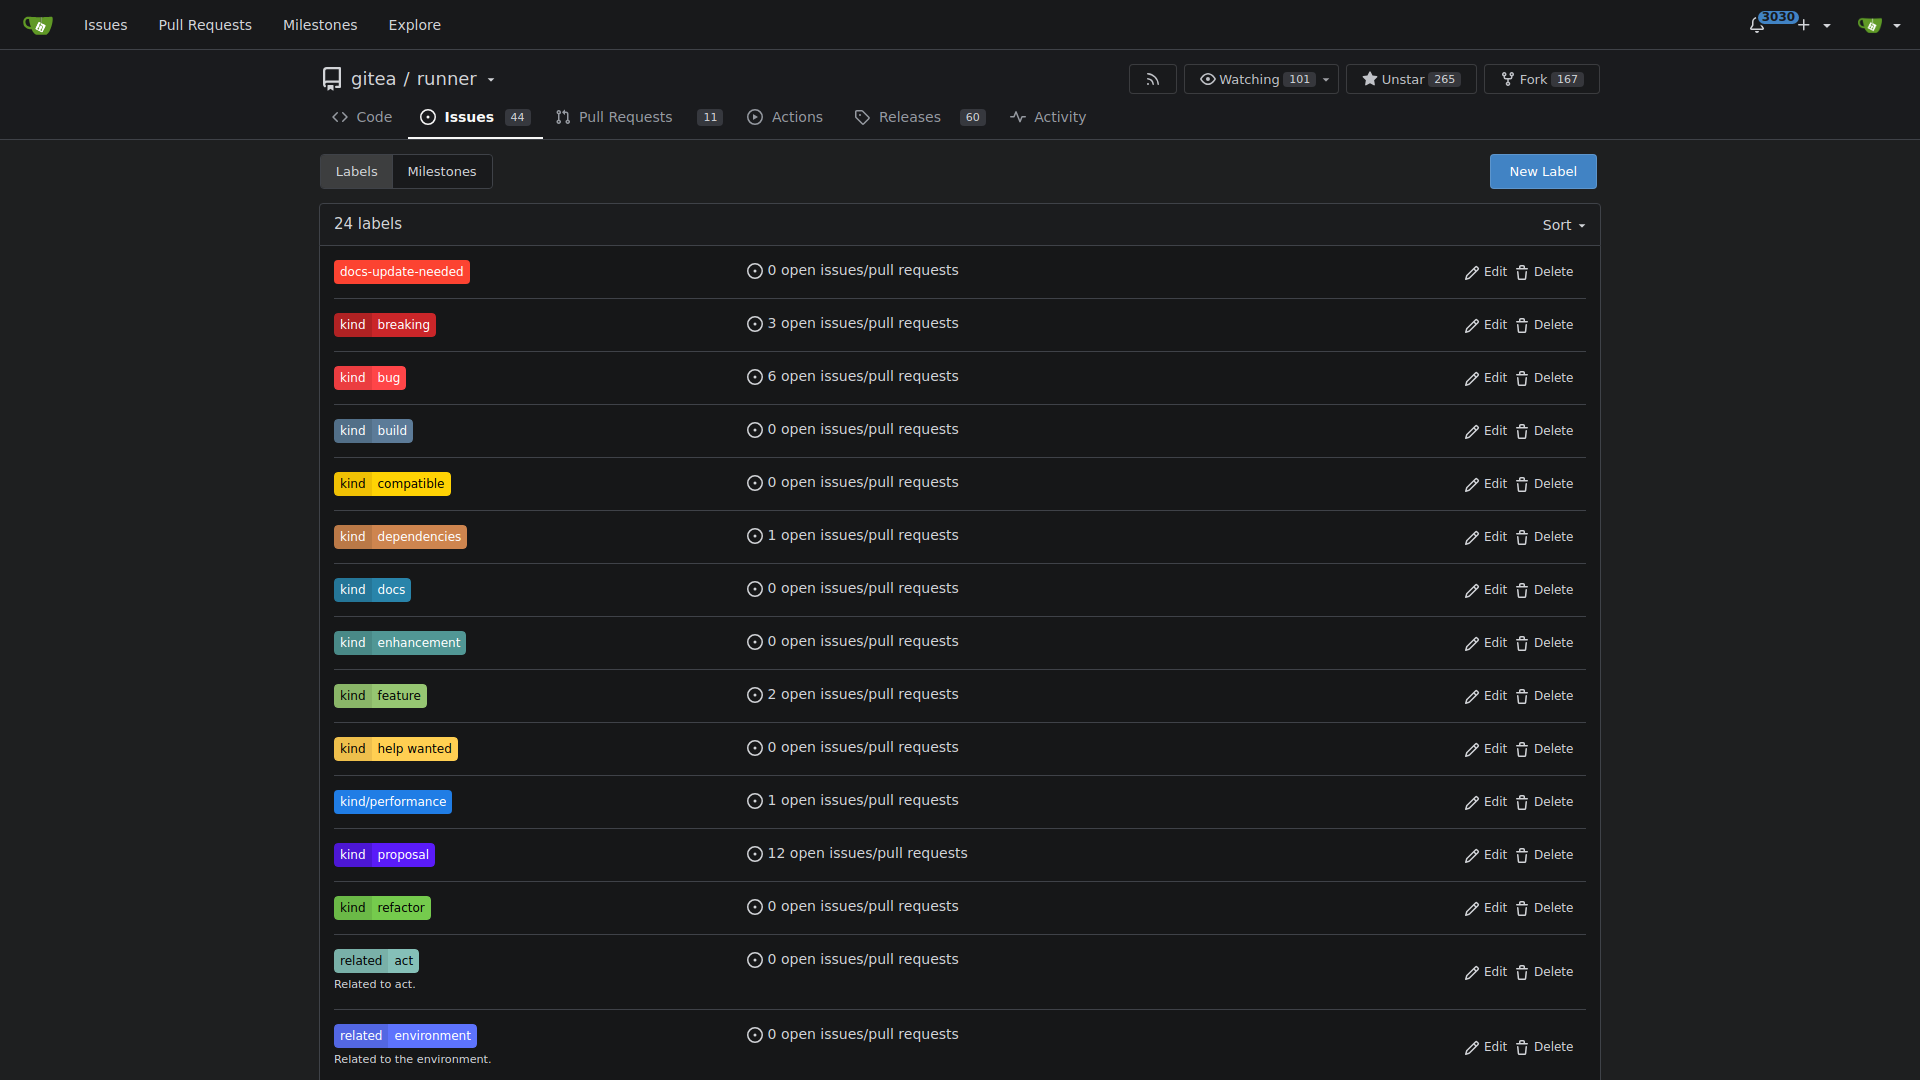
Task: Edit the kind build label
Action: tap(1486, 432)
